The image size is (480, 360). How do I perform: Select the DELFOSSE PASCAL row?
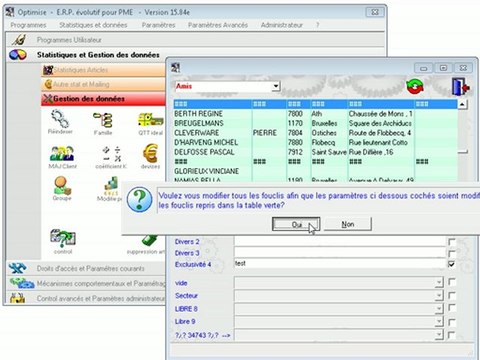[315, 152]
